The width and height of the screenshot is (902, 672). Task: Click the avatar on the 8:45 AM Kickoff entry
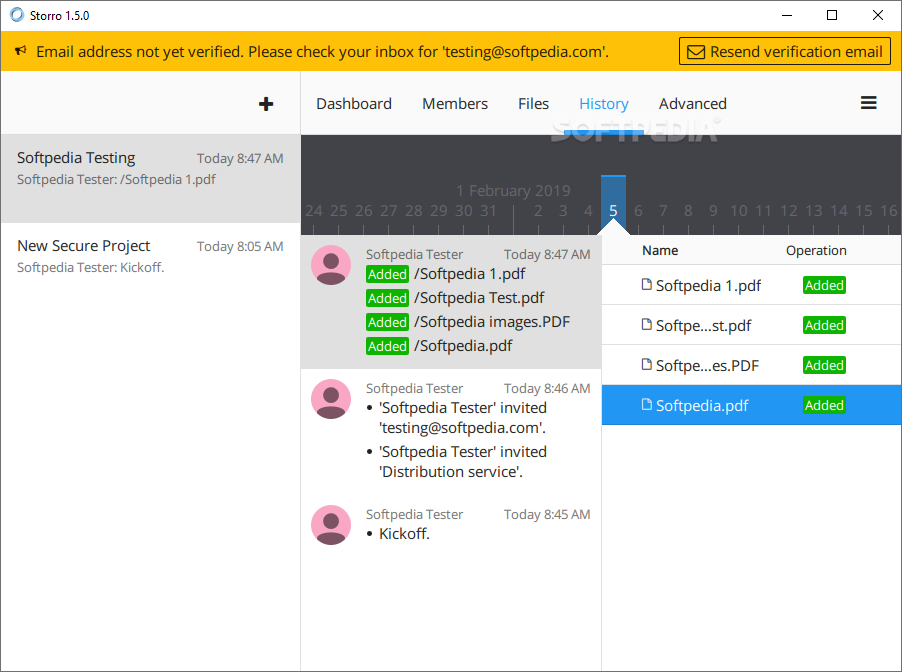(331, 525)
